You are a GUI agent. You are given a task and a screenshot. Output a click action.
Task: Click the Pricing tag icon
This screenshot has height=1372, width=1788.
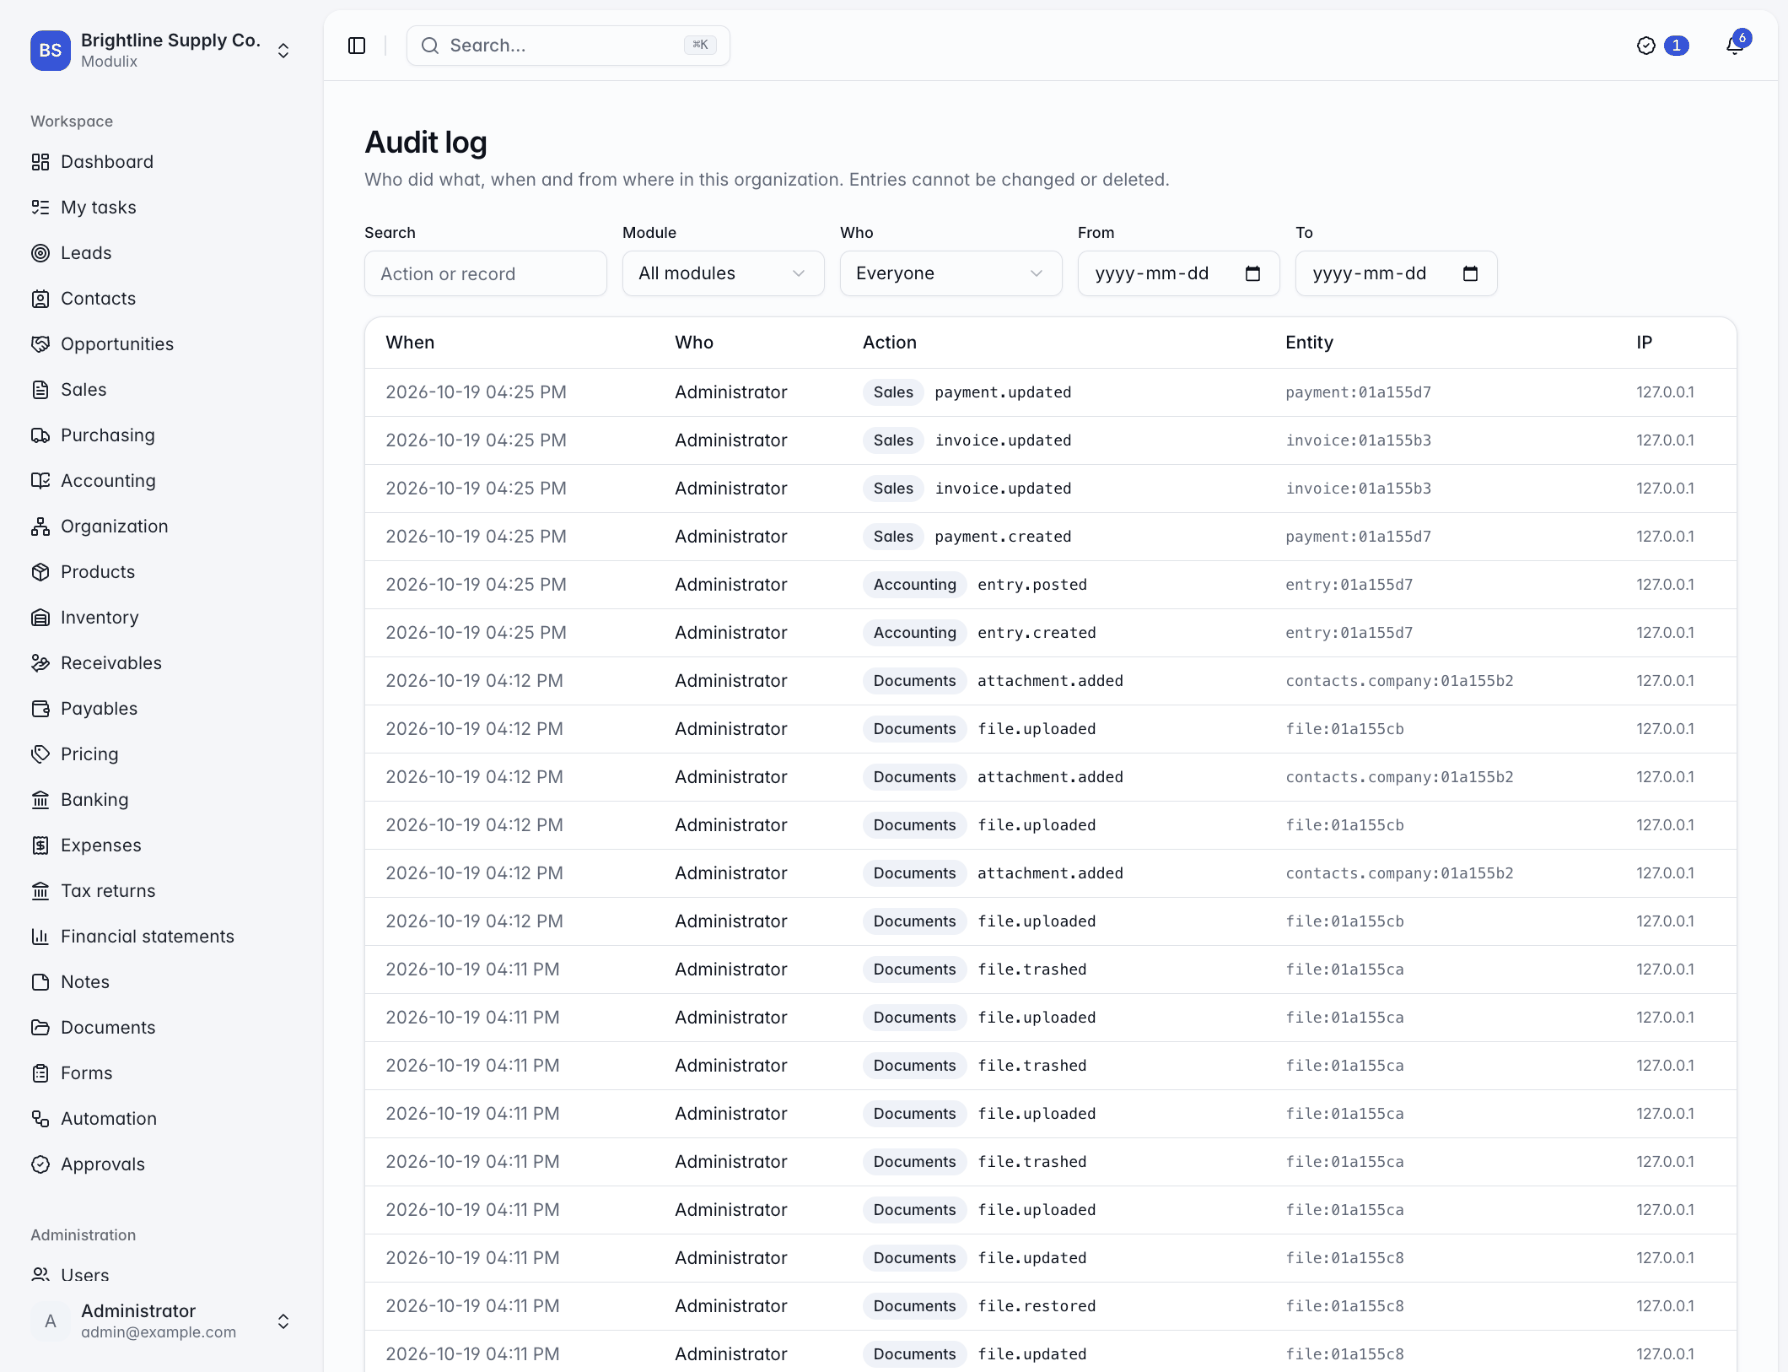point(40,754)
